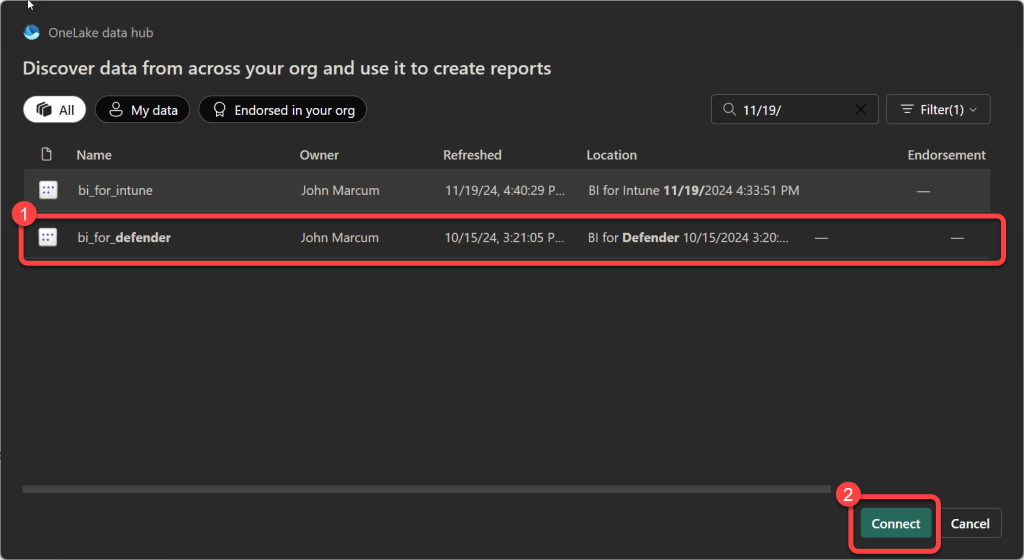Screen dimensions: 1024x560
Task: Click the search field containing 11/19/
Action: pyautogui.click(x=794, y=109)
